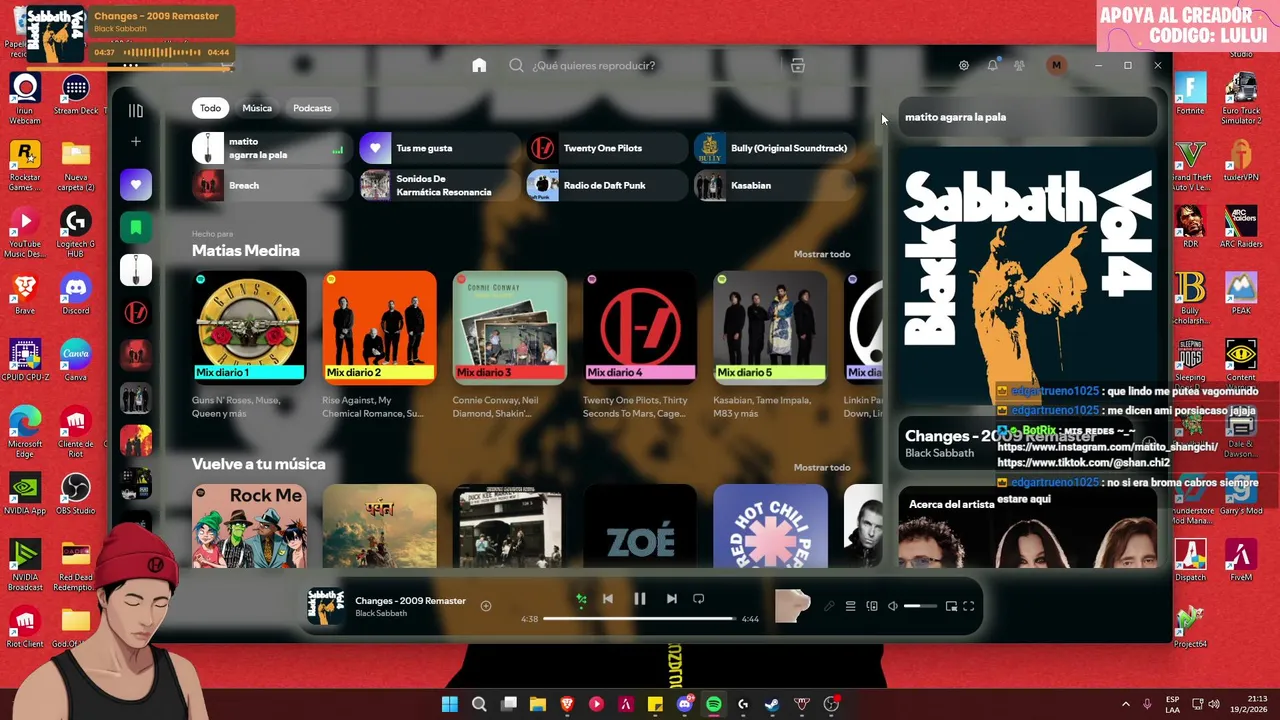Image resolution: width=1280 pixels, height=720 pixels.
Task: Open Tus me gusta shortcut tile
Action: 439,148
